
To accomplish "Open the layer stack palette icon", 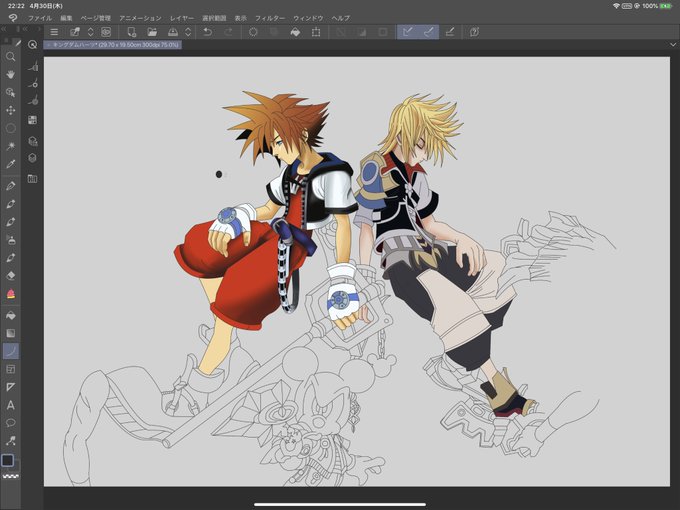I will click(32, 141).
